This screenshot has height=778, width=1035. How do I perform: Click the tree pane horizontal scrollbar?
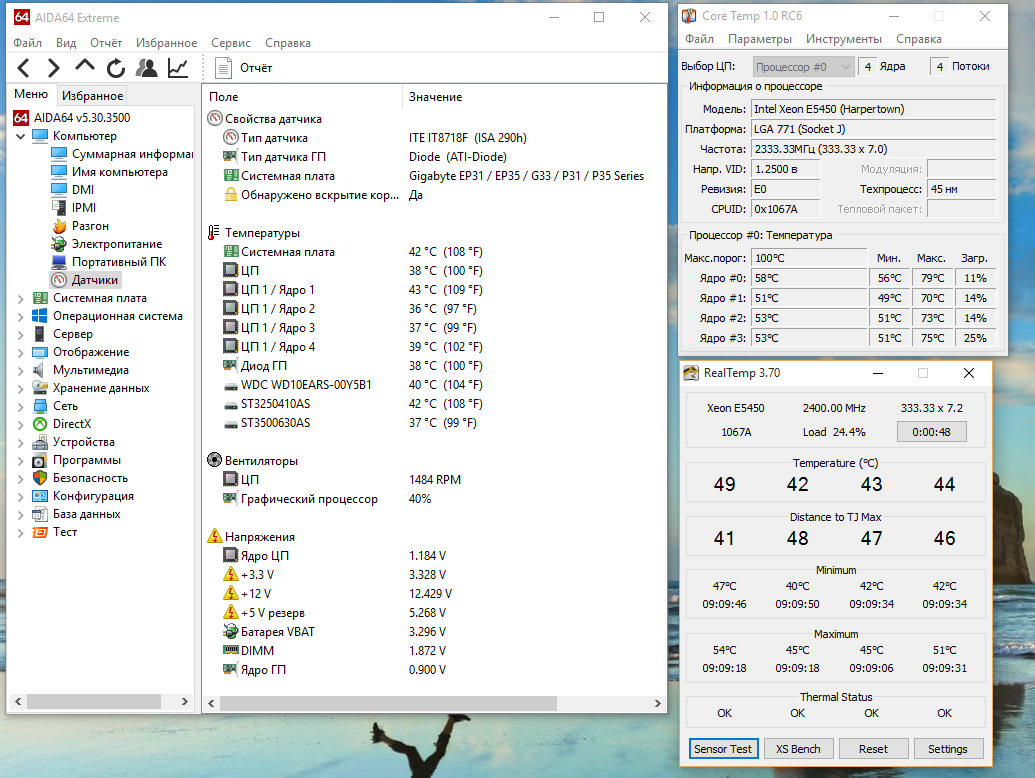(93, 701)
